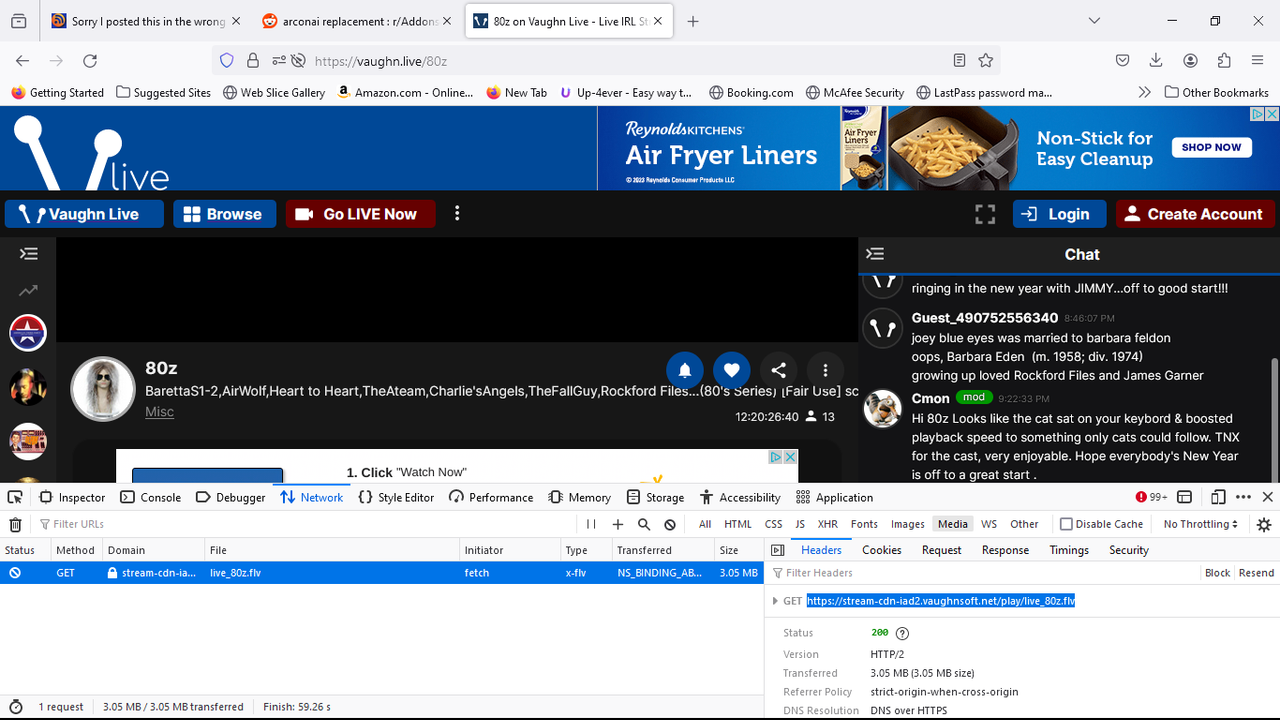Expand the GET request URL details
Viewport: 1280px width, 720px height.
click(x=775, y=601)
